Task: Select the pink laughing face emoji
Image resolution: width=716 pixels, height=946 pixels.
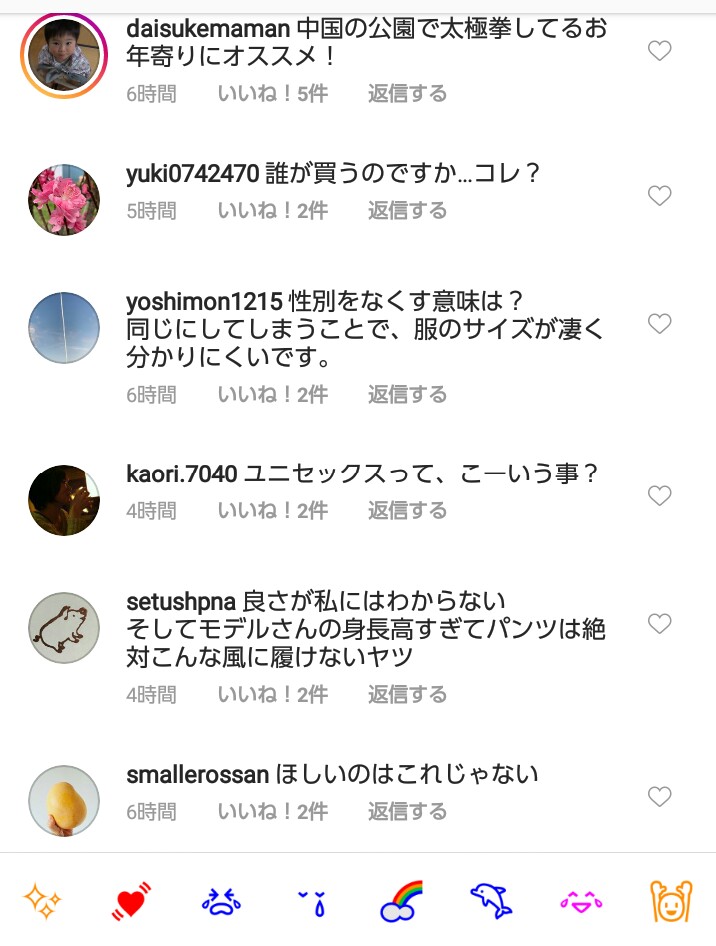Action: pyautogui.click(x=581, y=902)
